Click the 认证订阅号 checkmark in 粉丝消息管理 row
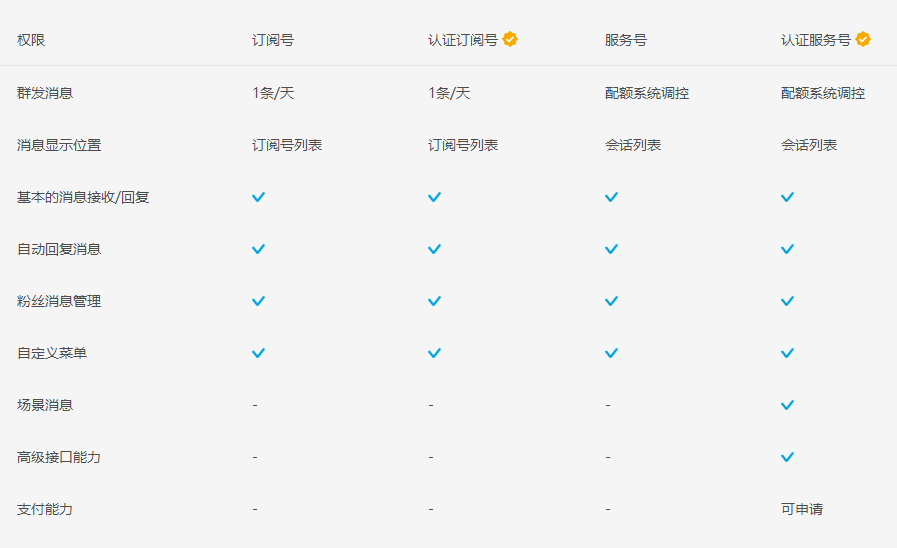897x548 pixels. click(435, 301)
